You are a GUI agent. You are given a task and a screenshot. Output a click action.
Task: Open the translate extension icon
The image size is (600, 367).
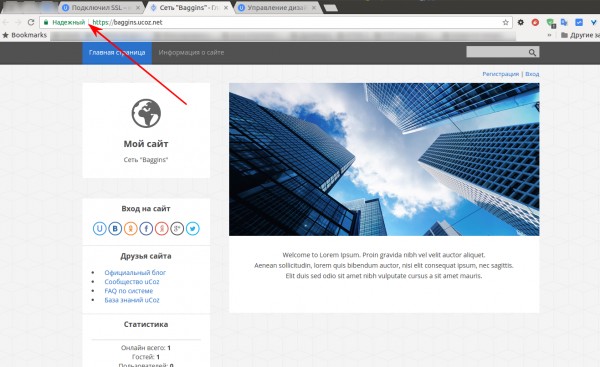[x=564, y=22]
